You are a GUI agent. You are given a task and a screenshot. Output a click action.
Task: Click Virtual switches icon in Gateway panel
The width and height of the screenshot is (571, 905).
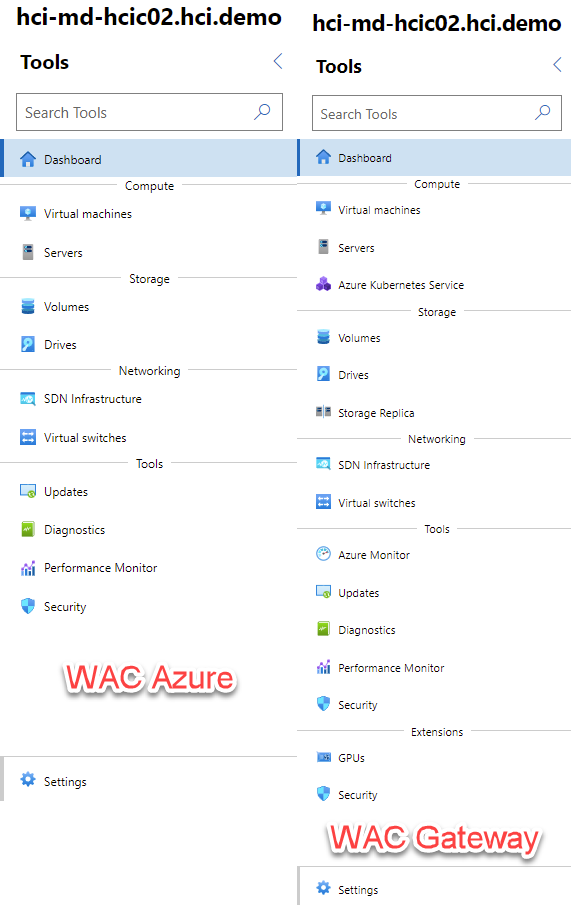point(323,502)
